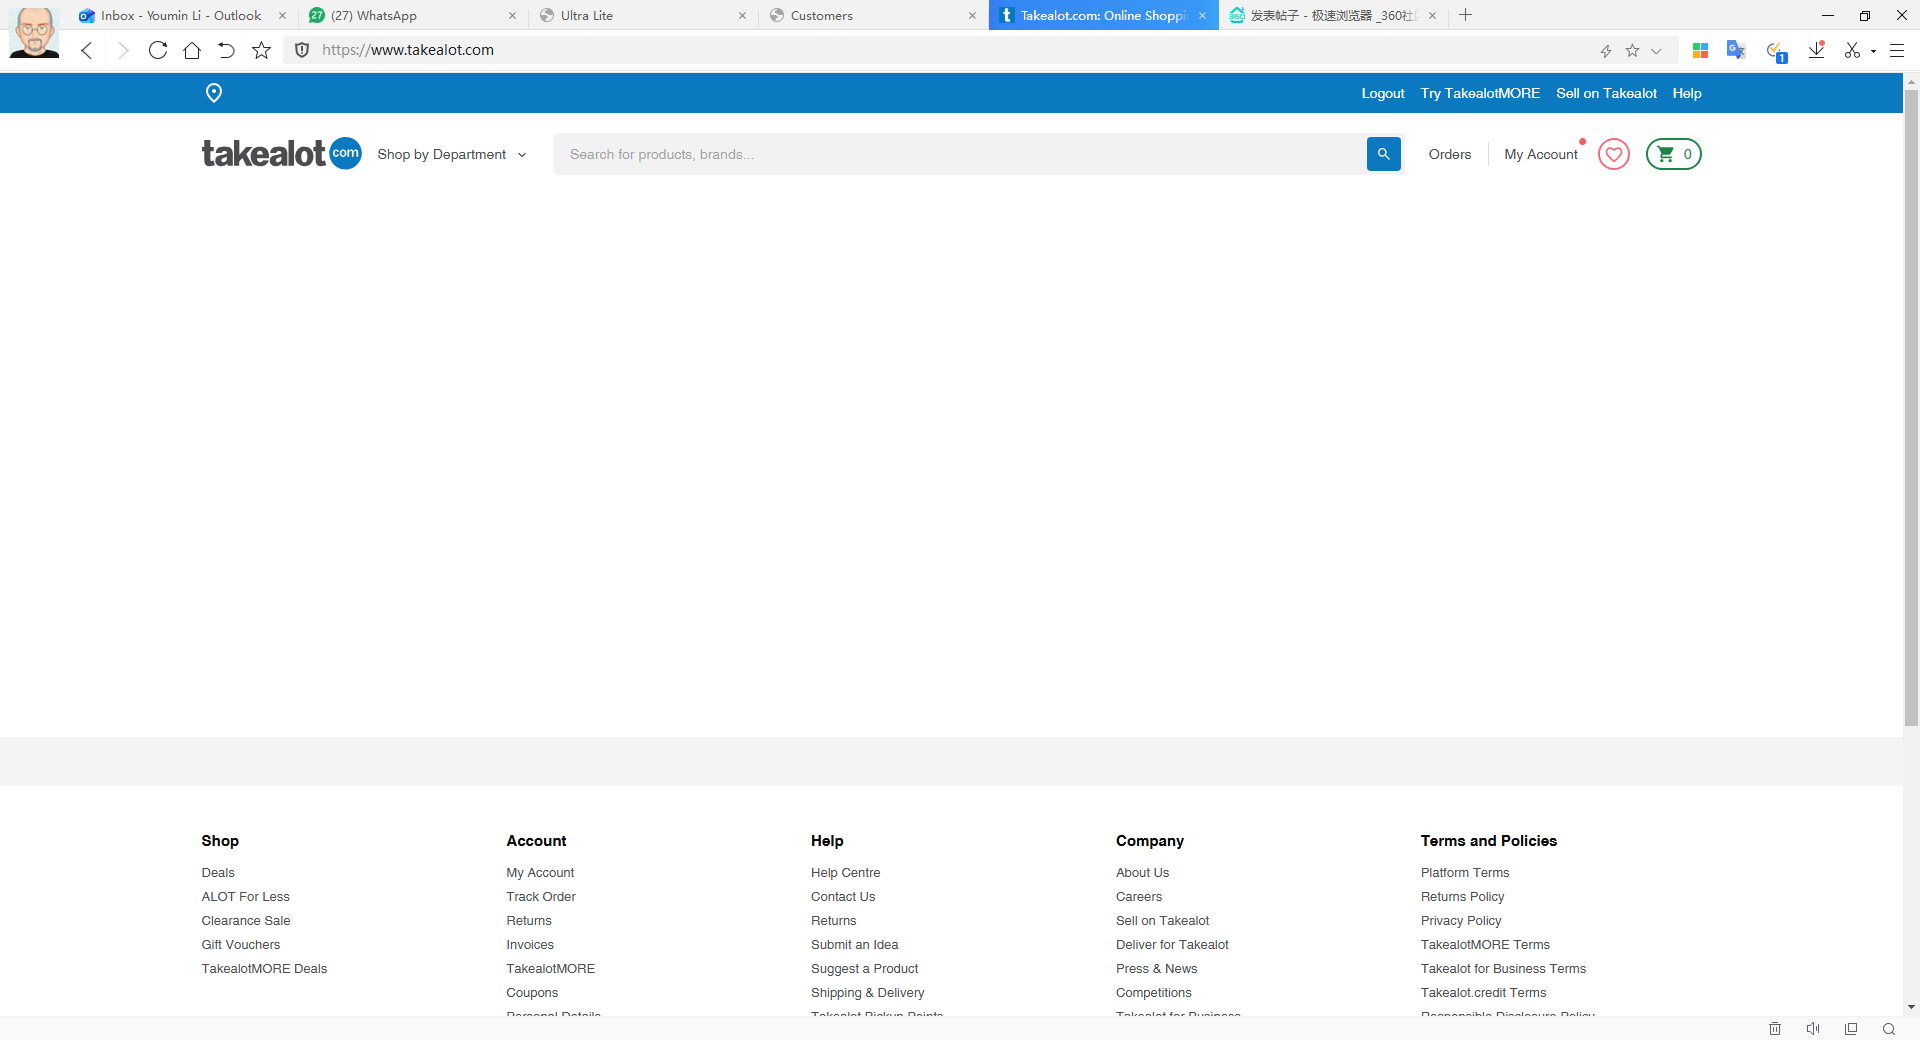This screenshot has width=1920, height=1040.
Task: Click the Help Centre footer link
Action: tap(845, 873)
